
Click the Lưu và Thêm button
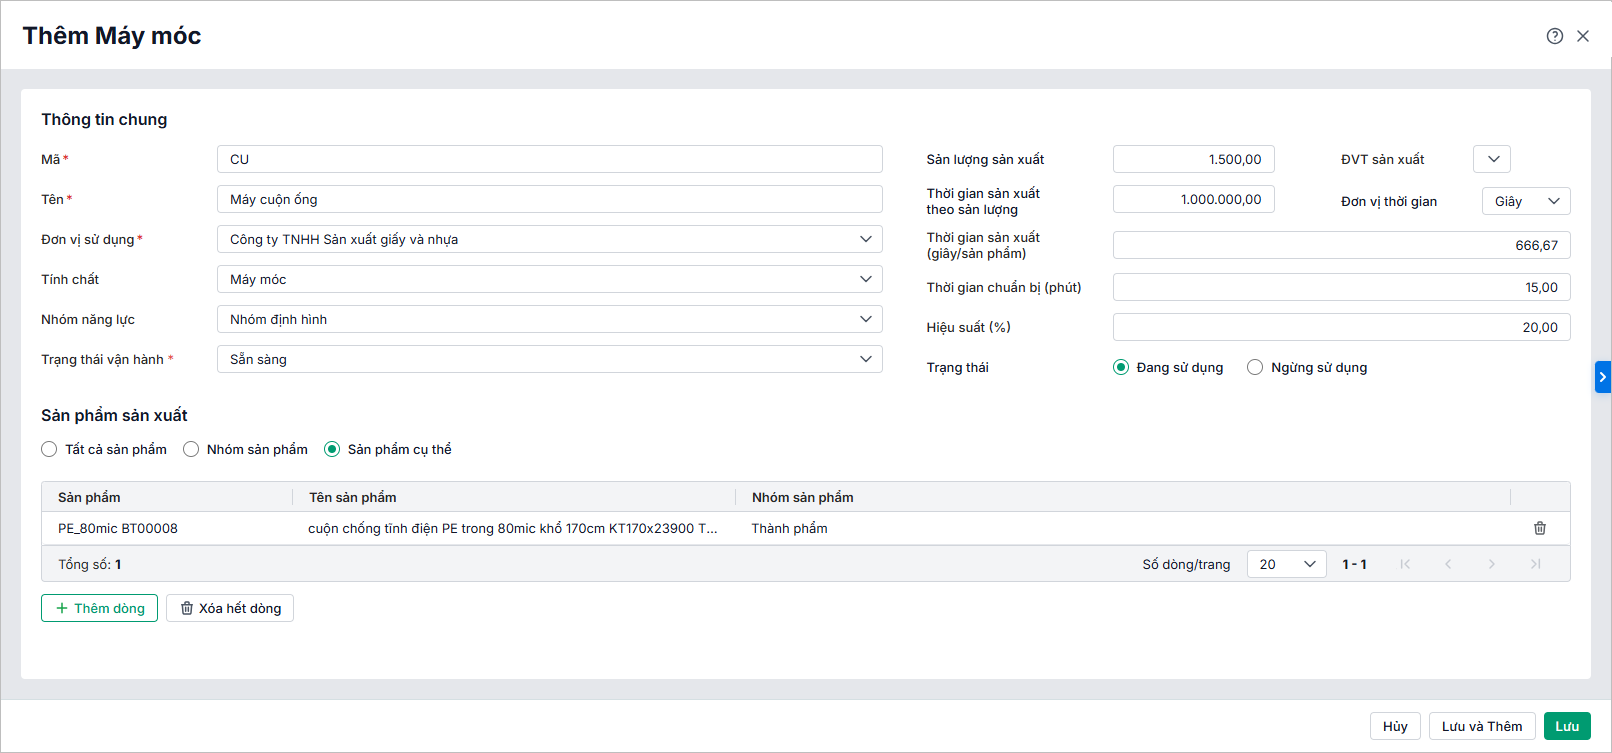(1481, 726)
